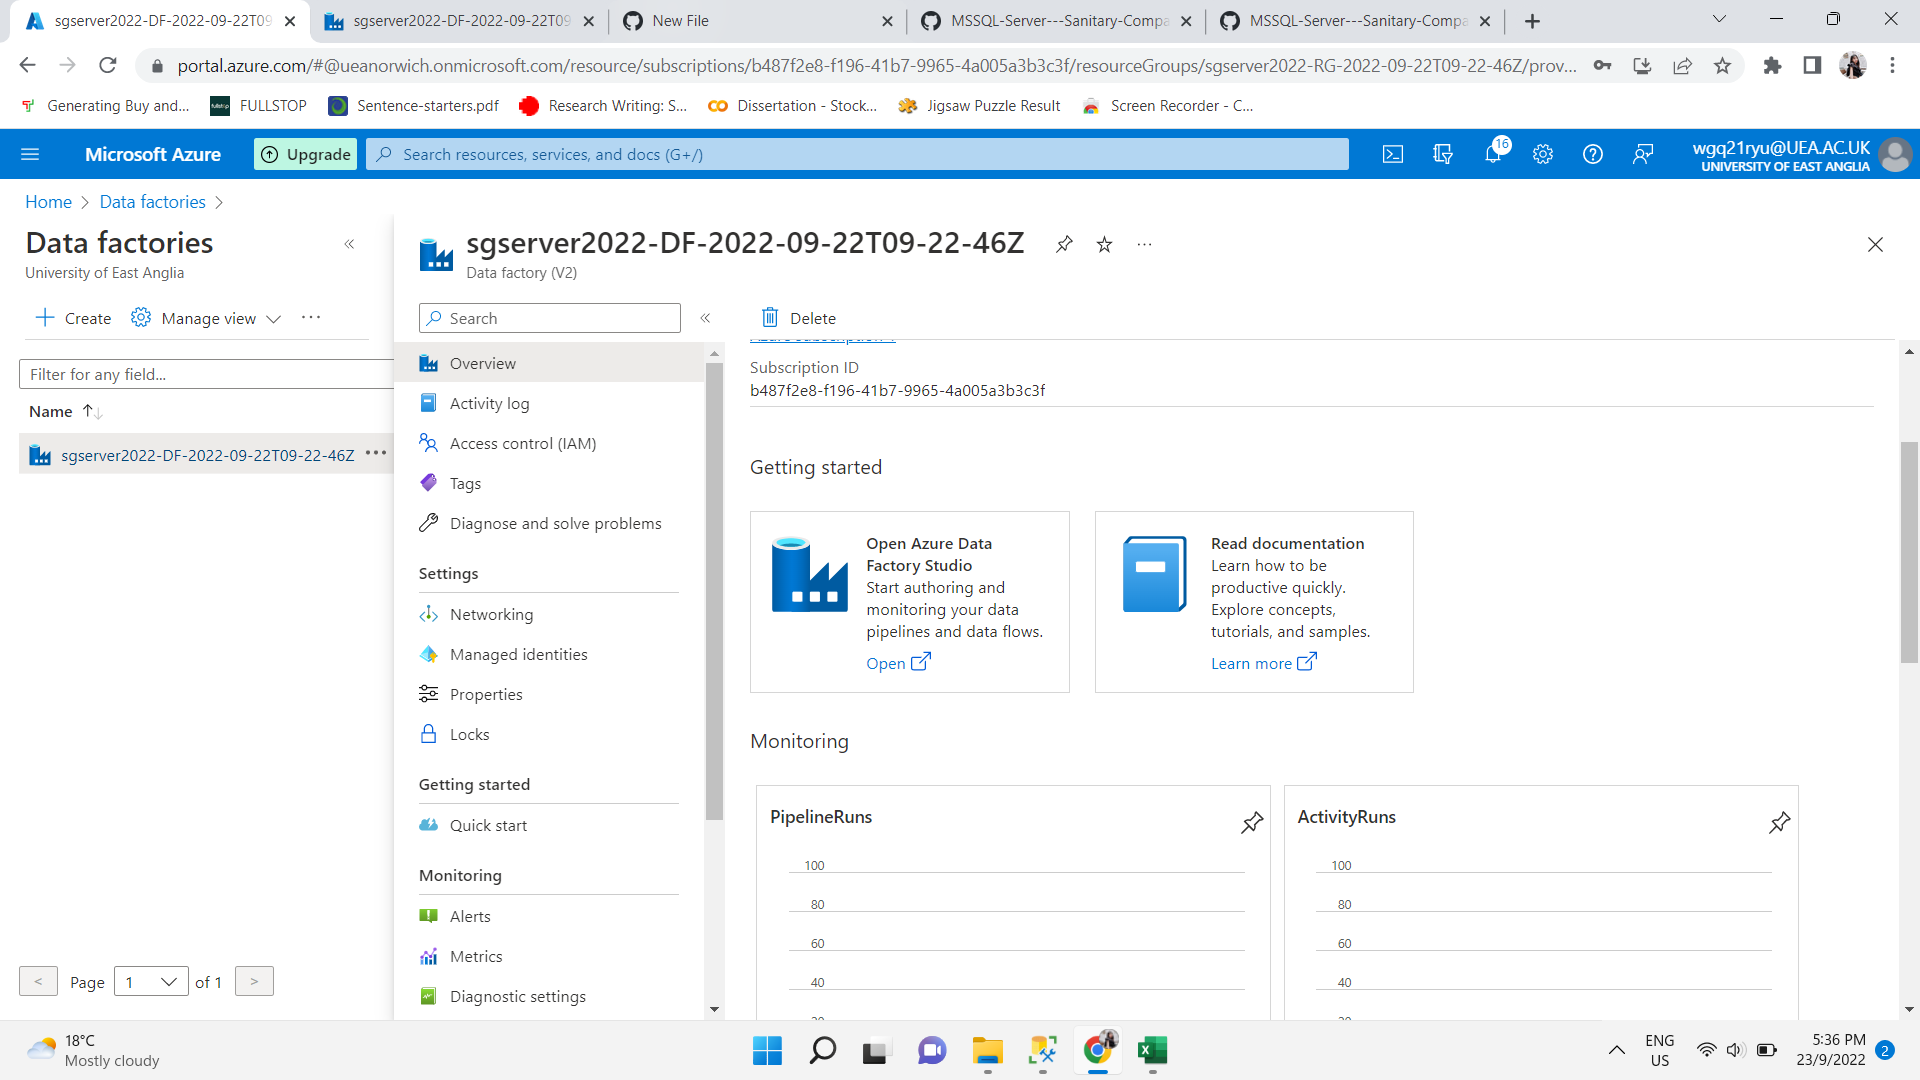The width and height of the screenshot is (1920, 1080).
Task: Select Networking under Settings
Action: (490, 614)
